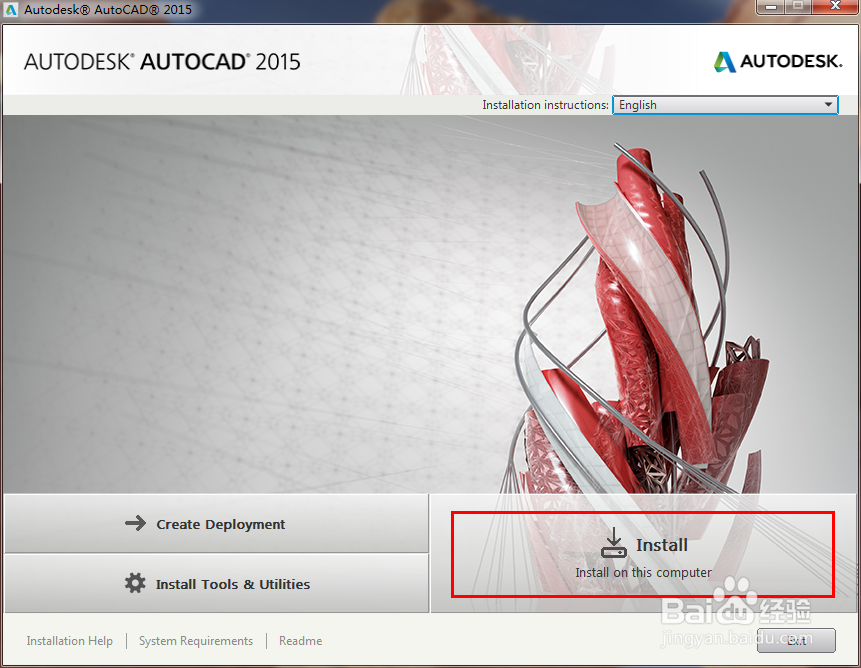Viewport: 861px width, 668px height.
Task: Open the installation instructions language dropdown
Action: 828,104
